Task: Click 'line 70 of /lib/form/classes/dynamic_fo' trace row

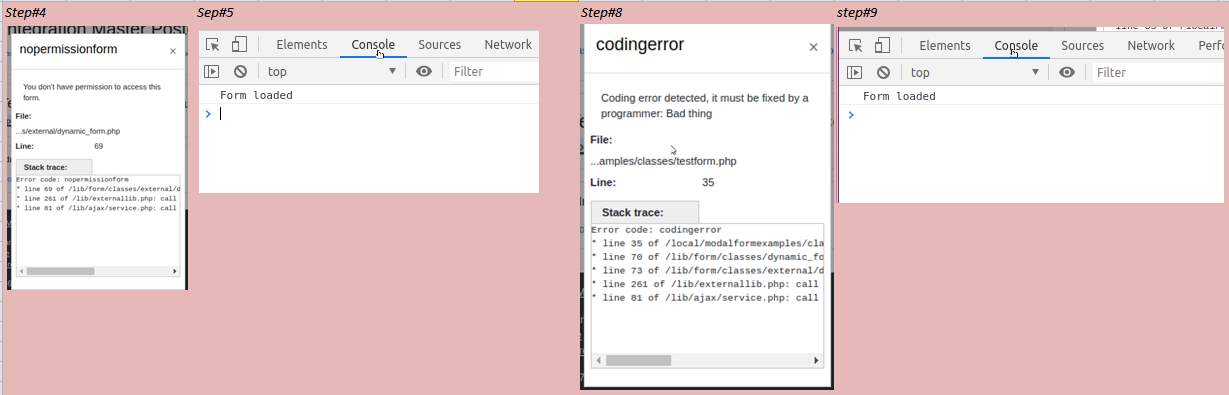Action: click(x=707, y=257)
